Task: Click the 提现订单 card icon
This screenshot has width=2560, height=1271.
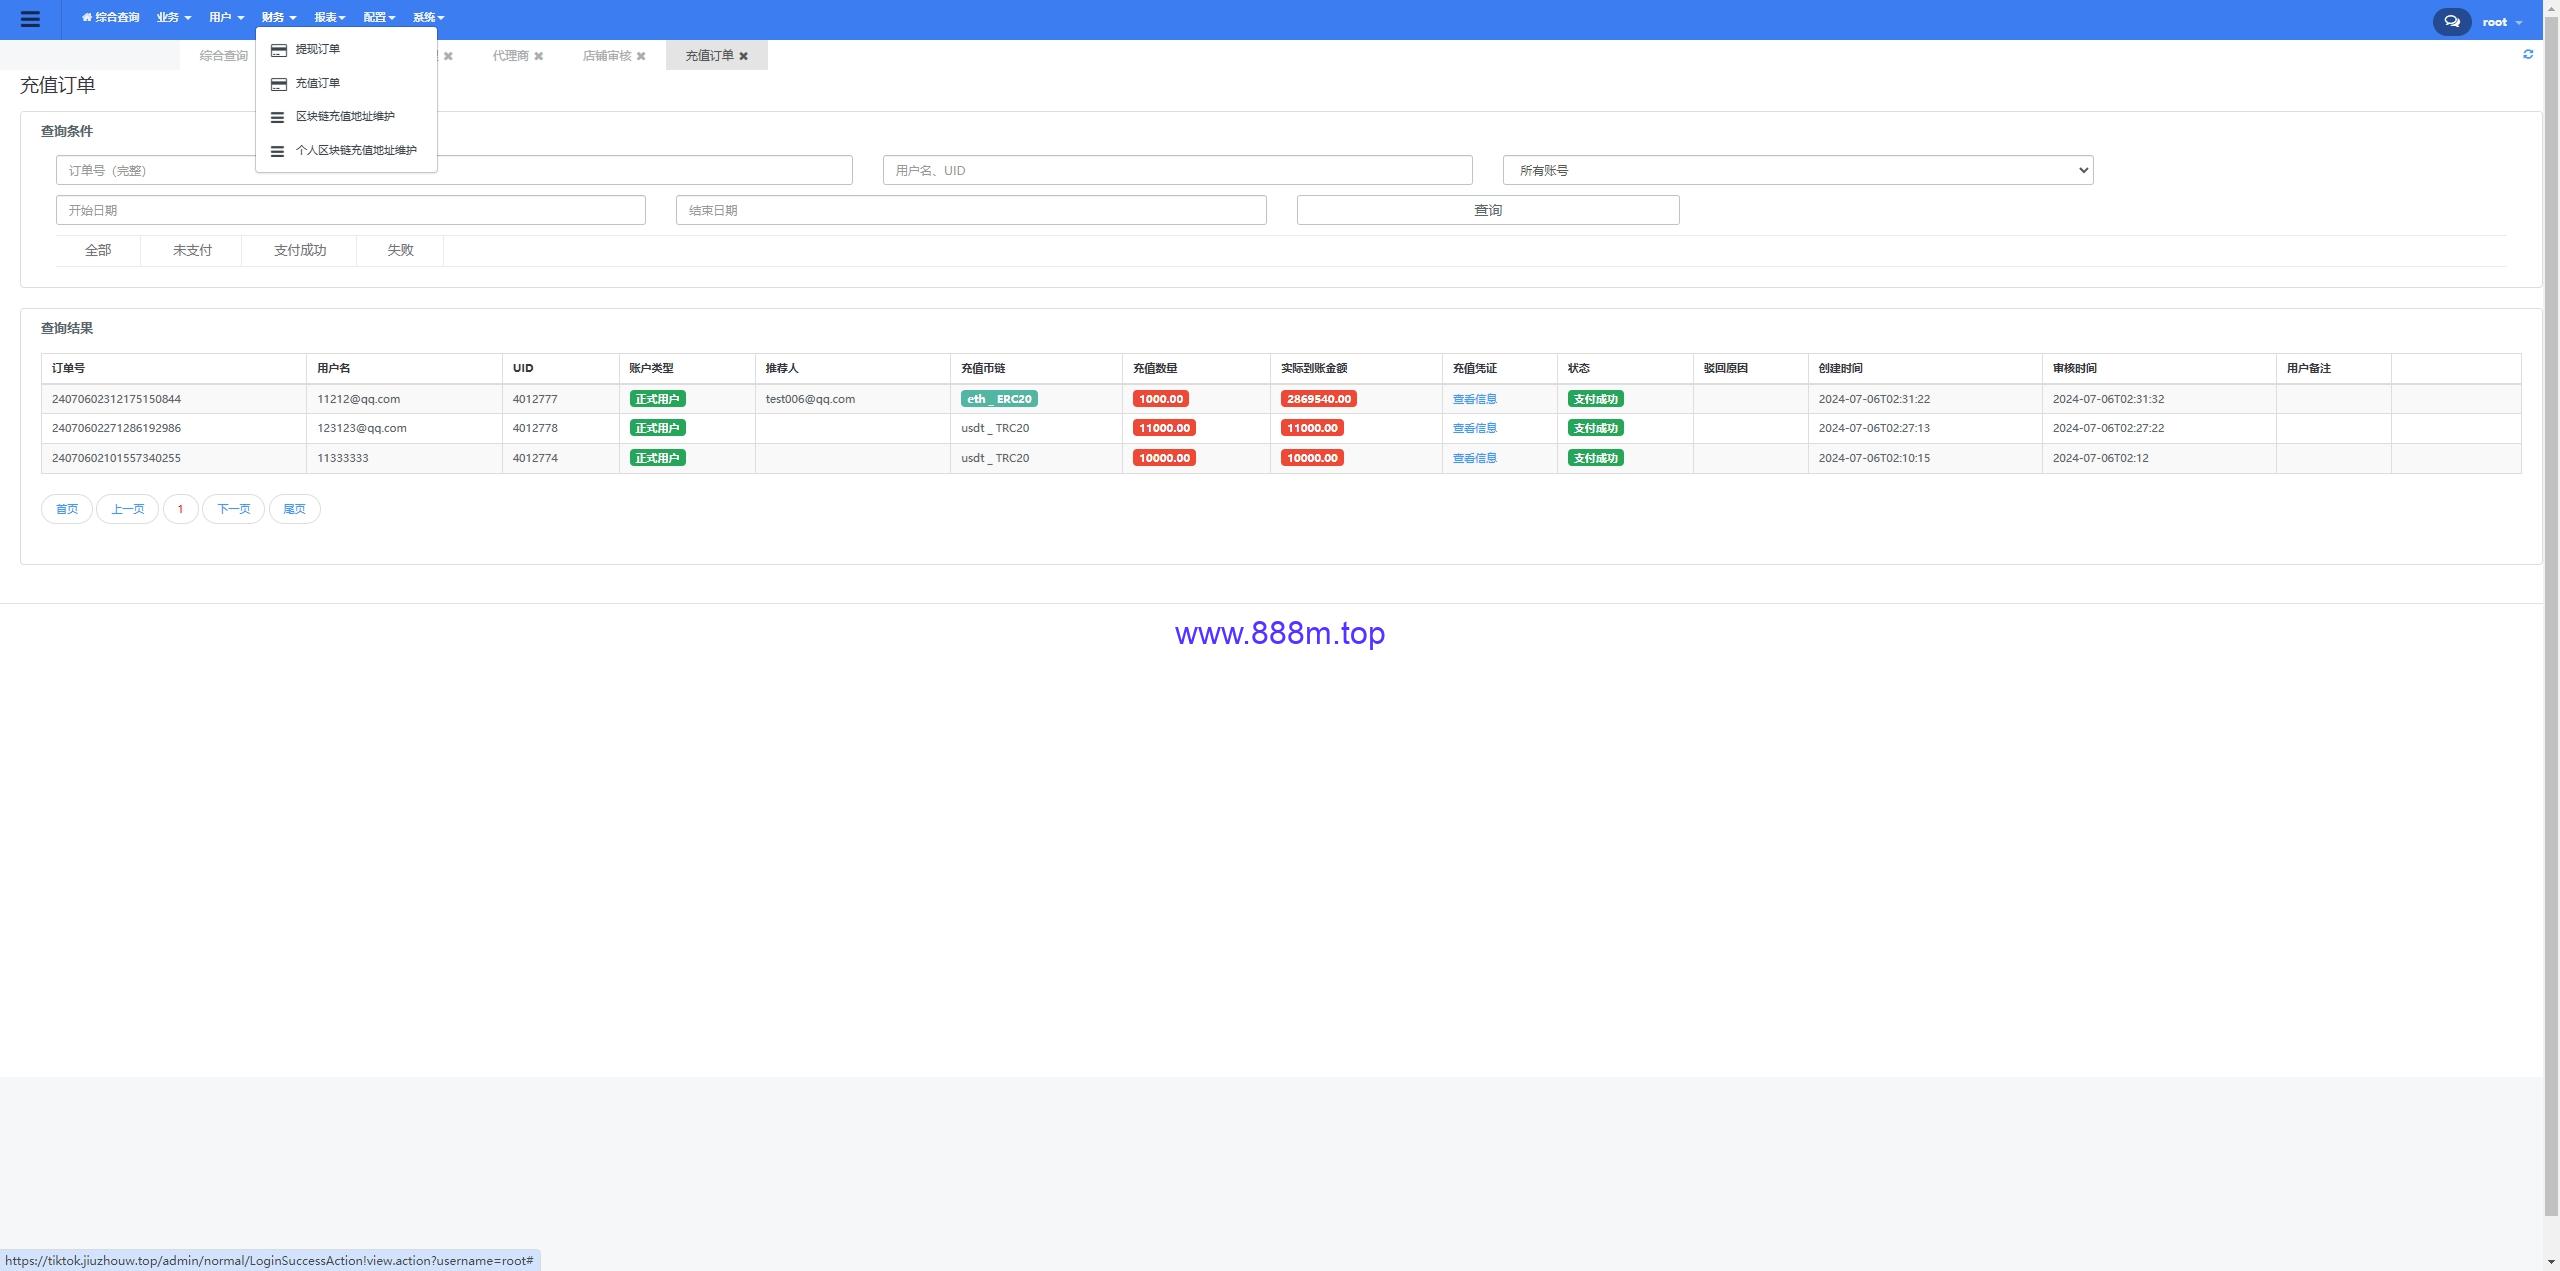Action: (x=279, y=50)
